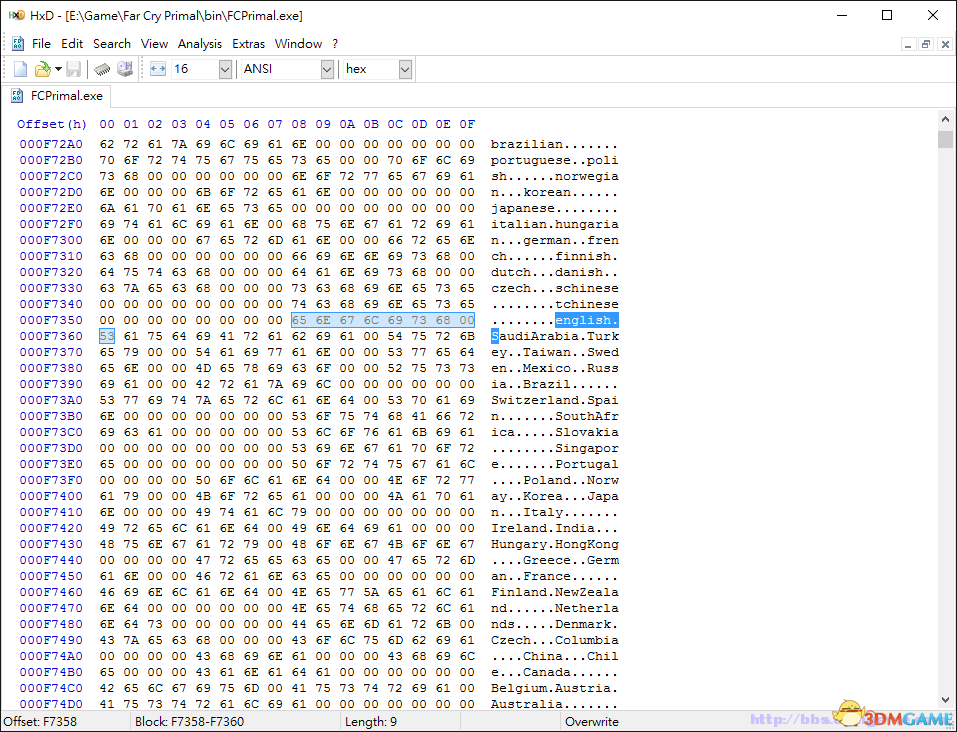
Task: Click the bytes-per-row width icon
Action: (158, 69)
